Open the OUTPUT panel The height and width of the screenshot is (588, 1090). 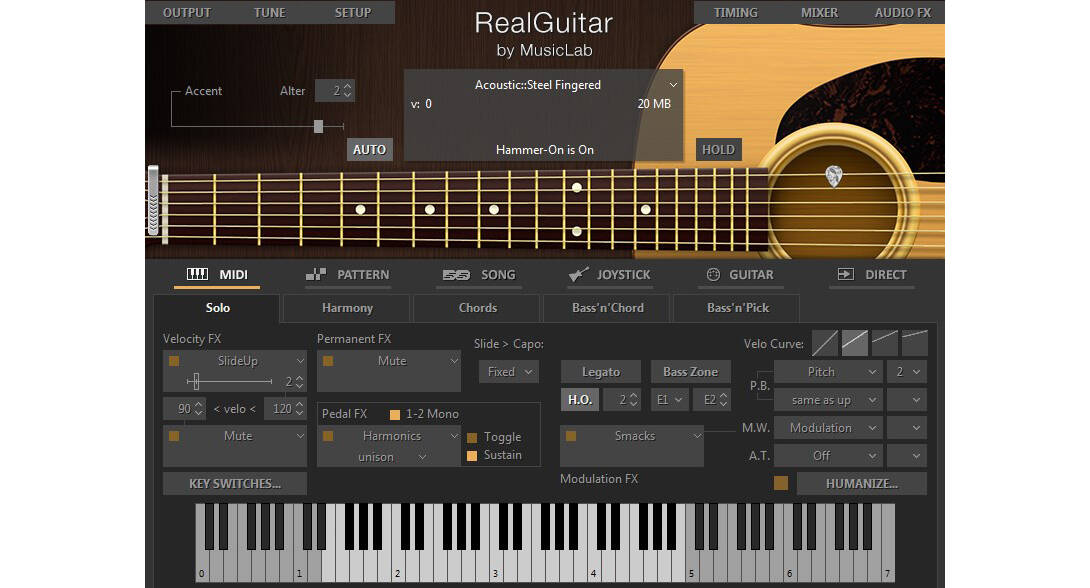pyautogui.click(x=187, y=13)
